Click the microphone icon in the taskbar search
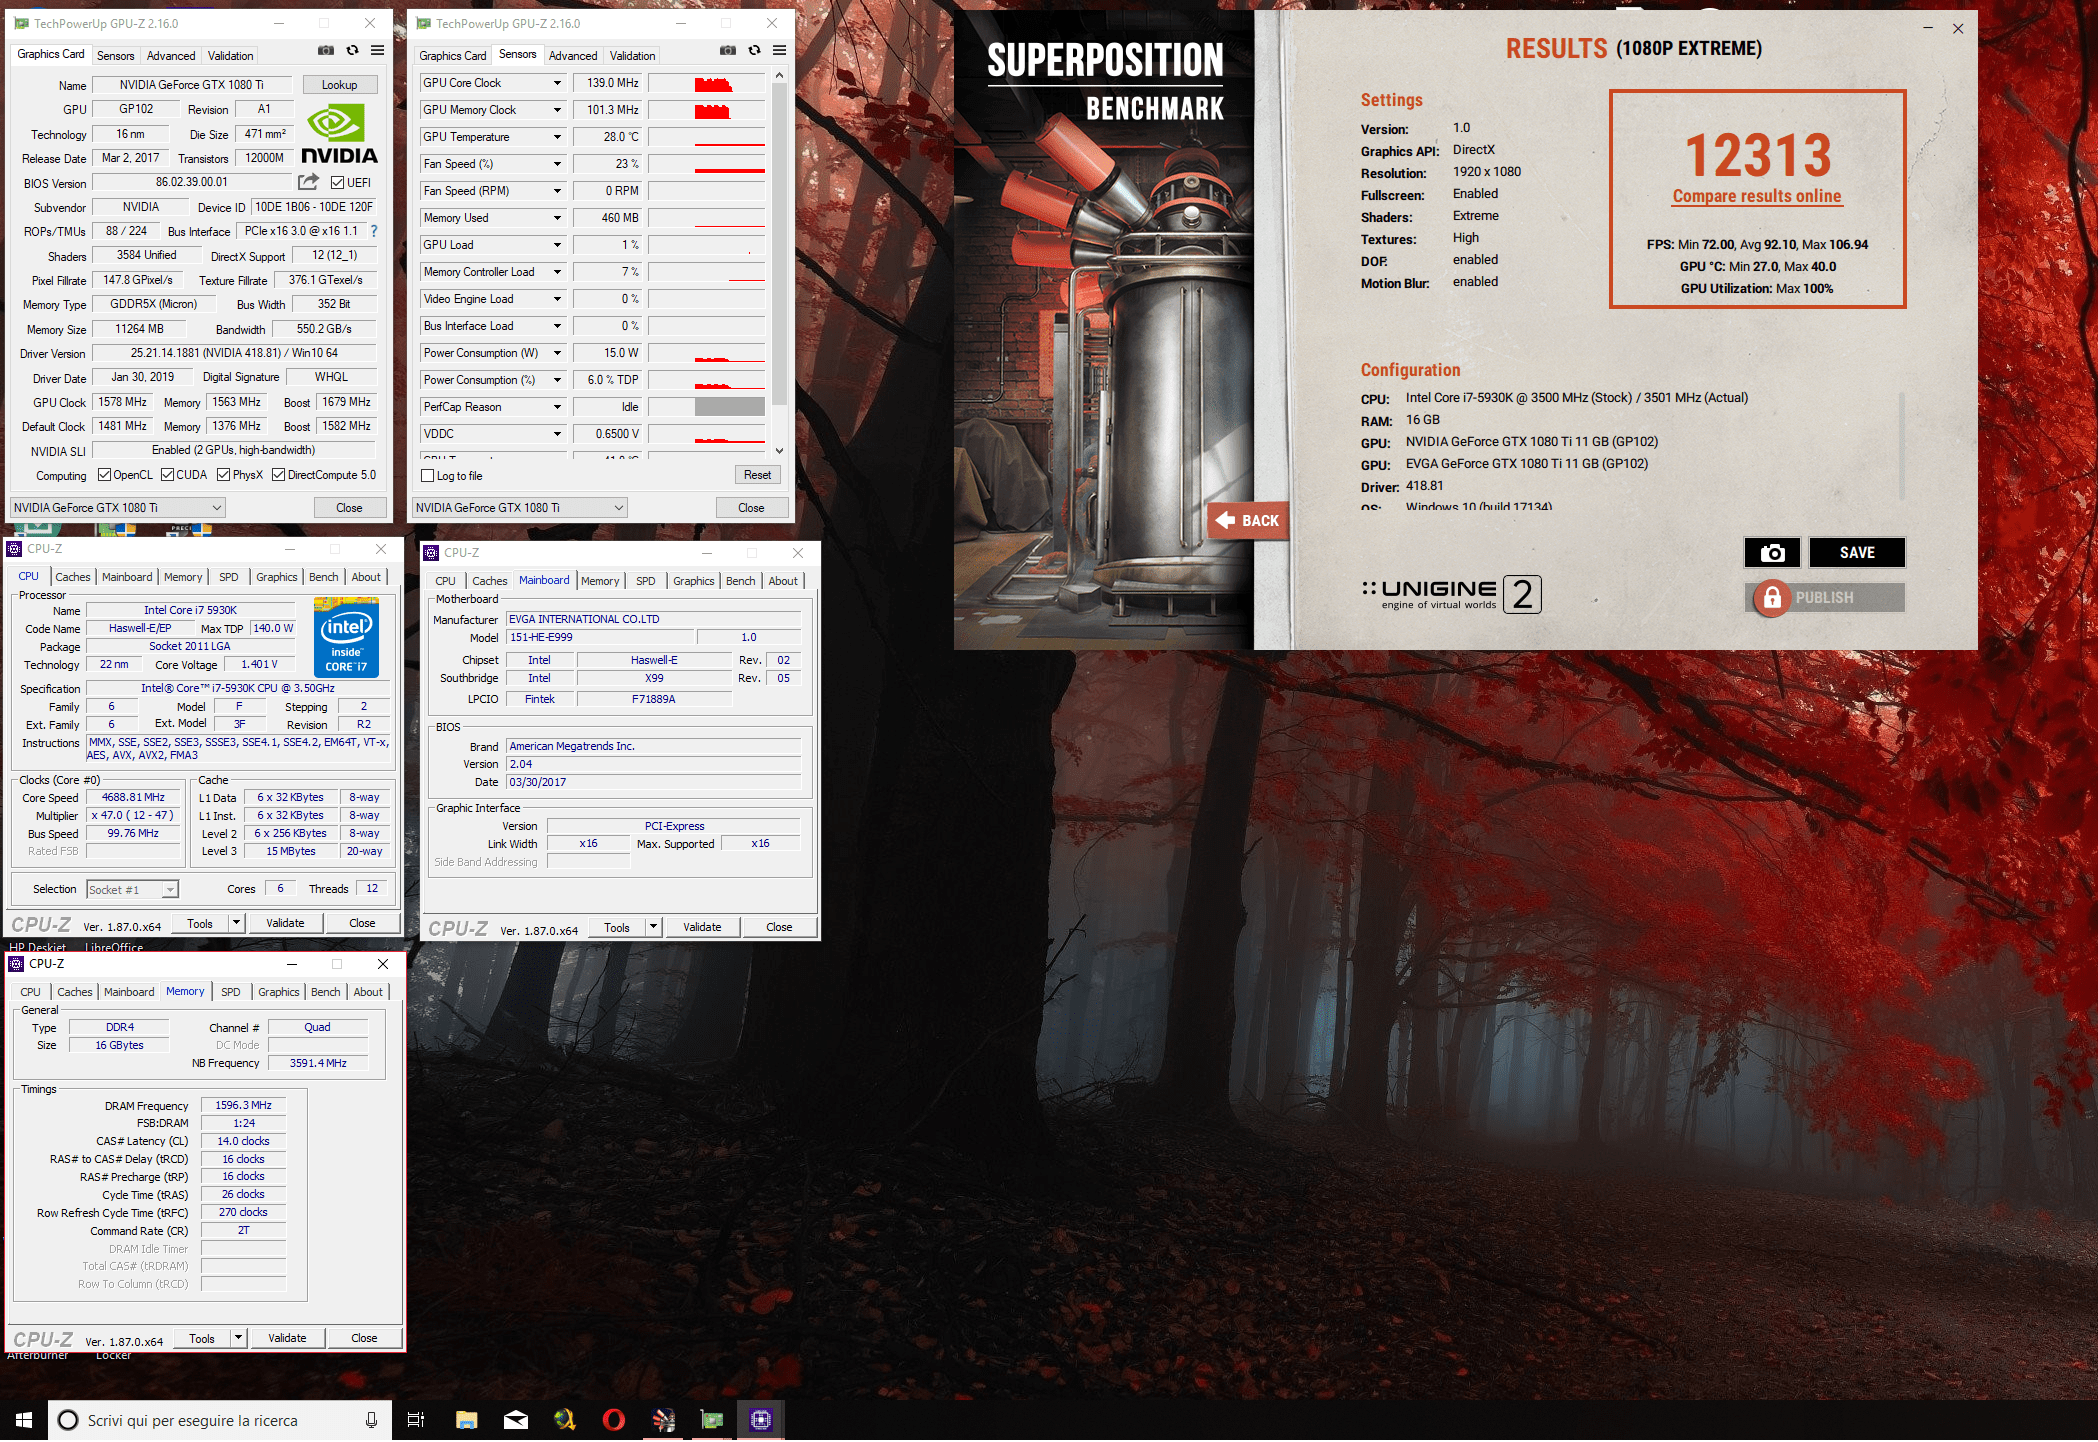This screenshot has height=1442, width=2098. (x=371, y=1420)
